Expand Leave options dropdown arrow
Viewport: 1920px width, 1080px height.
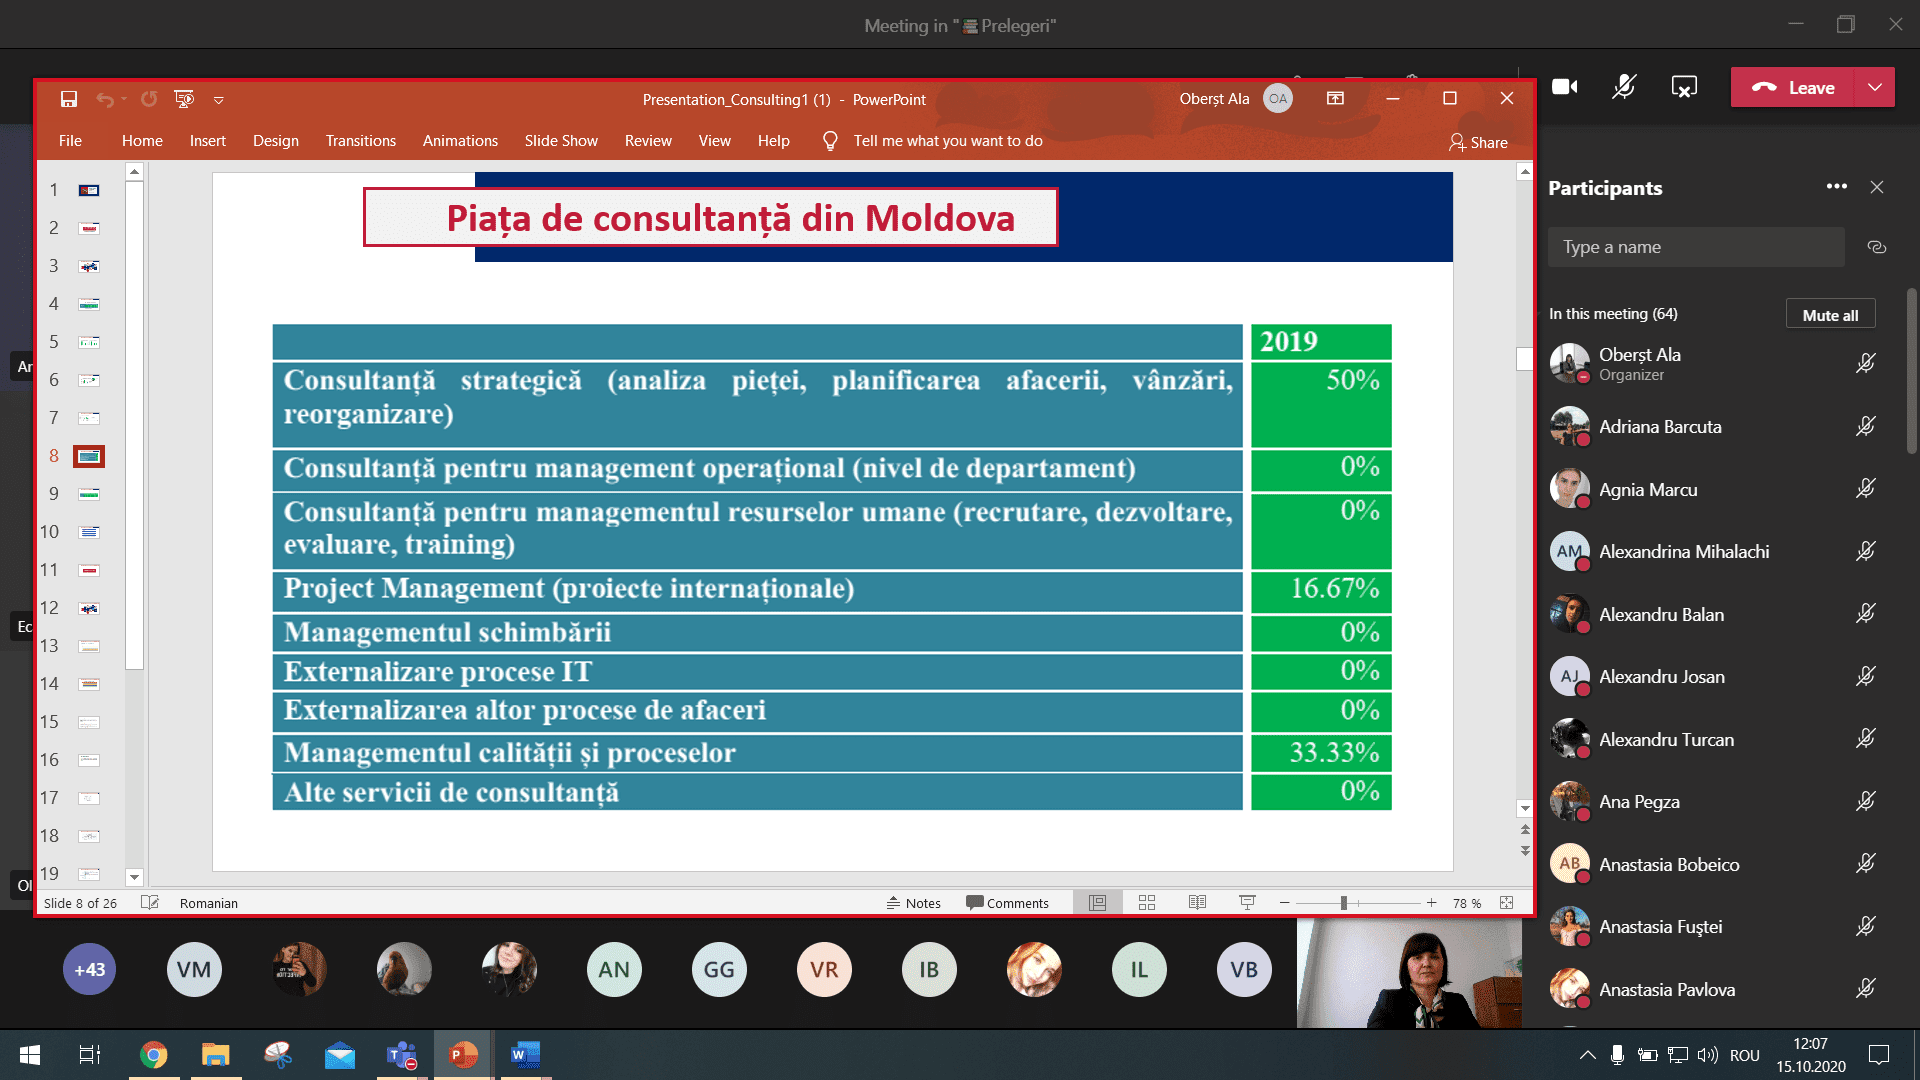tap(1875, 88)
